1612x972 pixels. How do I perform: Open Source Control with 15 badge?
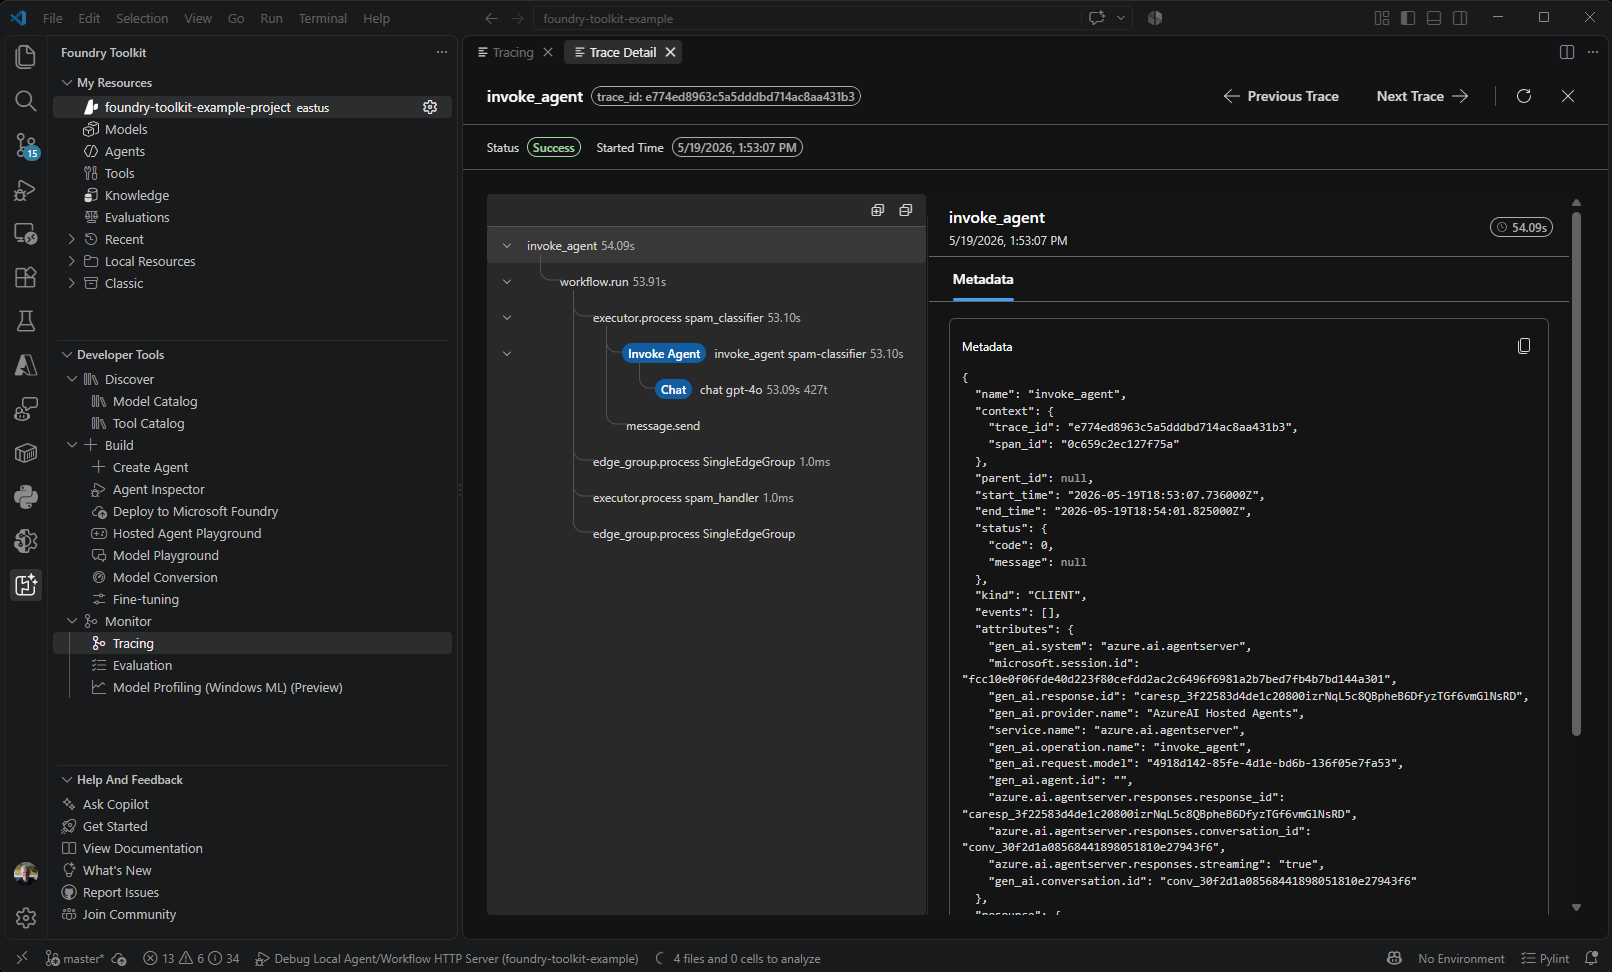(x=26, y=145)
